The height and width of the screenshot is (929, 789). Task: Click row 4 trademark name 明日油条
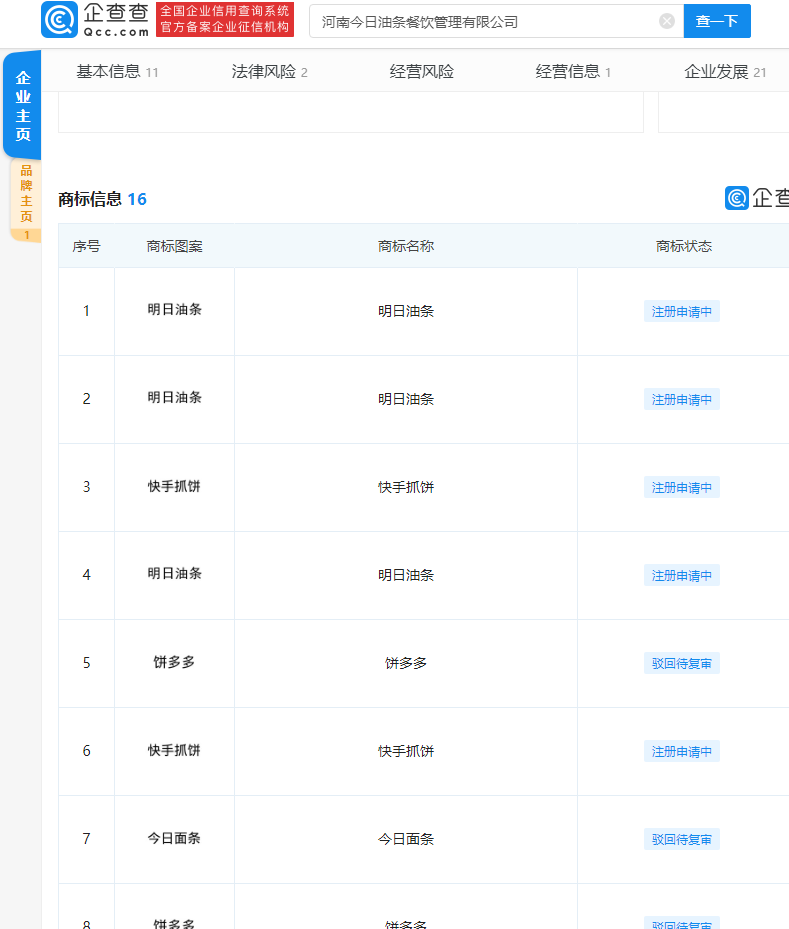coord(406,575)
